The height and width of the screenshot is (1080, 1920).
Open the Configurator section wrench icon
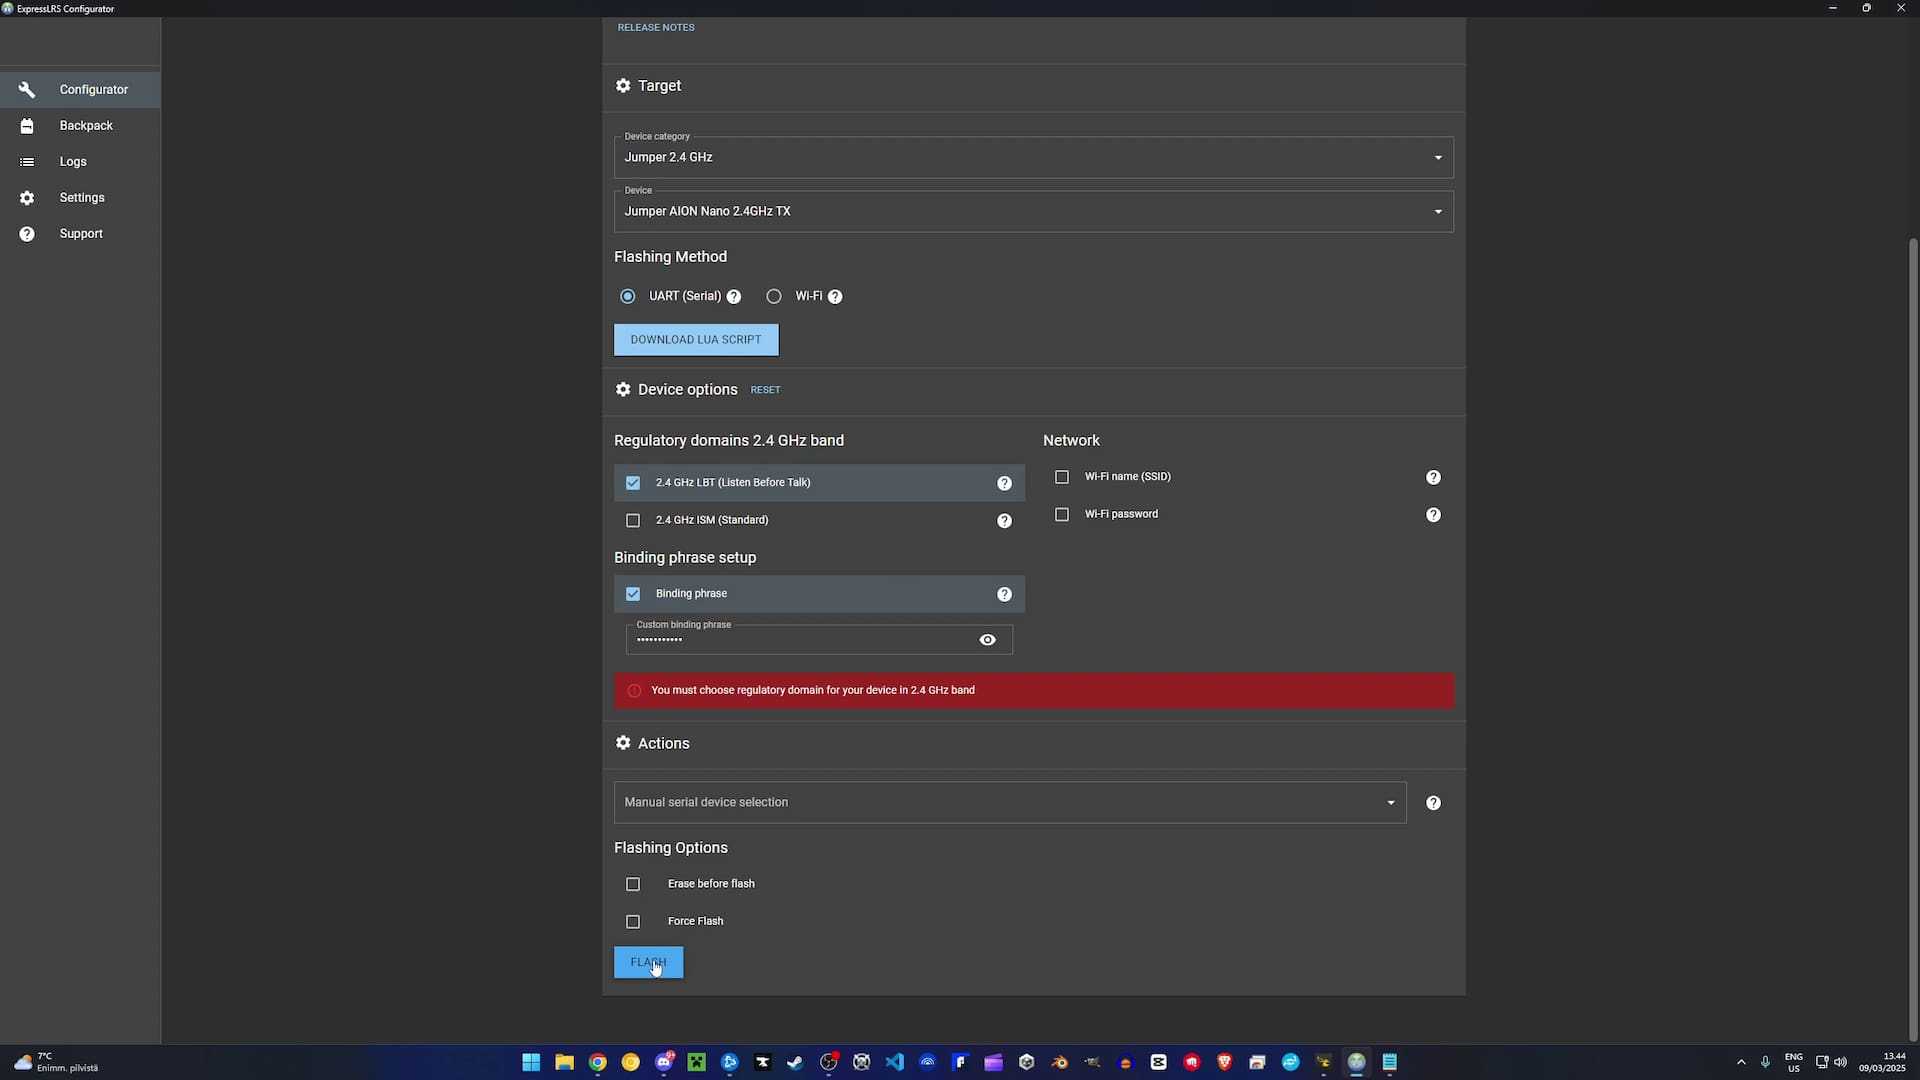pyautogui.click(x=27, y=90)
